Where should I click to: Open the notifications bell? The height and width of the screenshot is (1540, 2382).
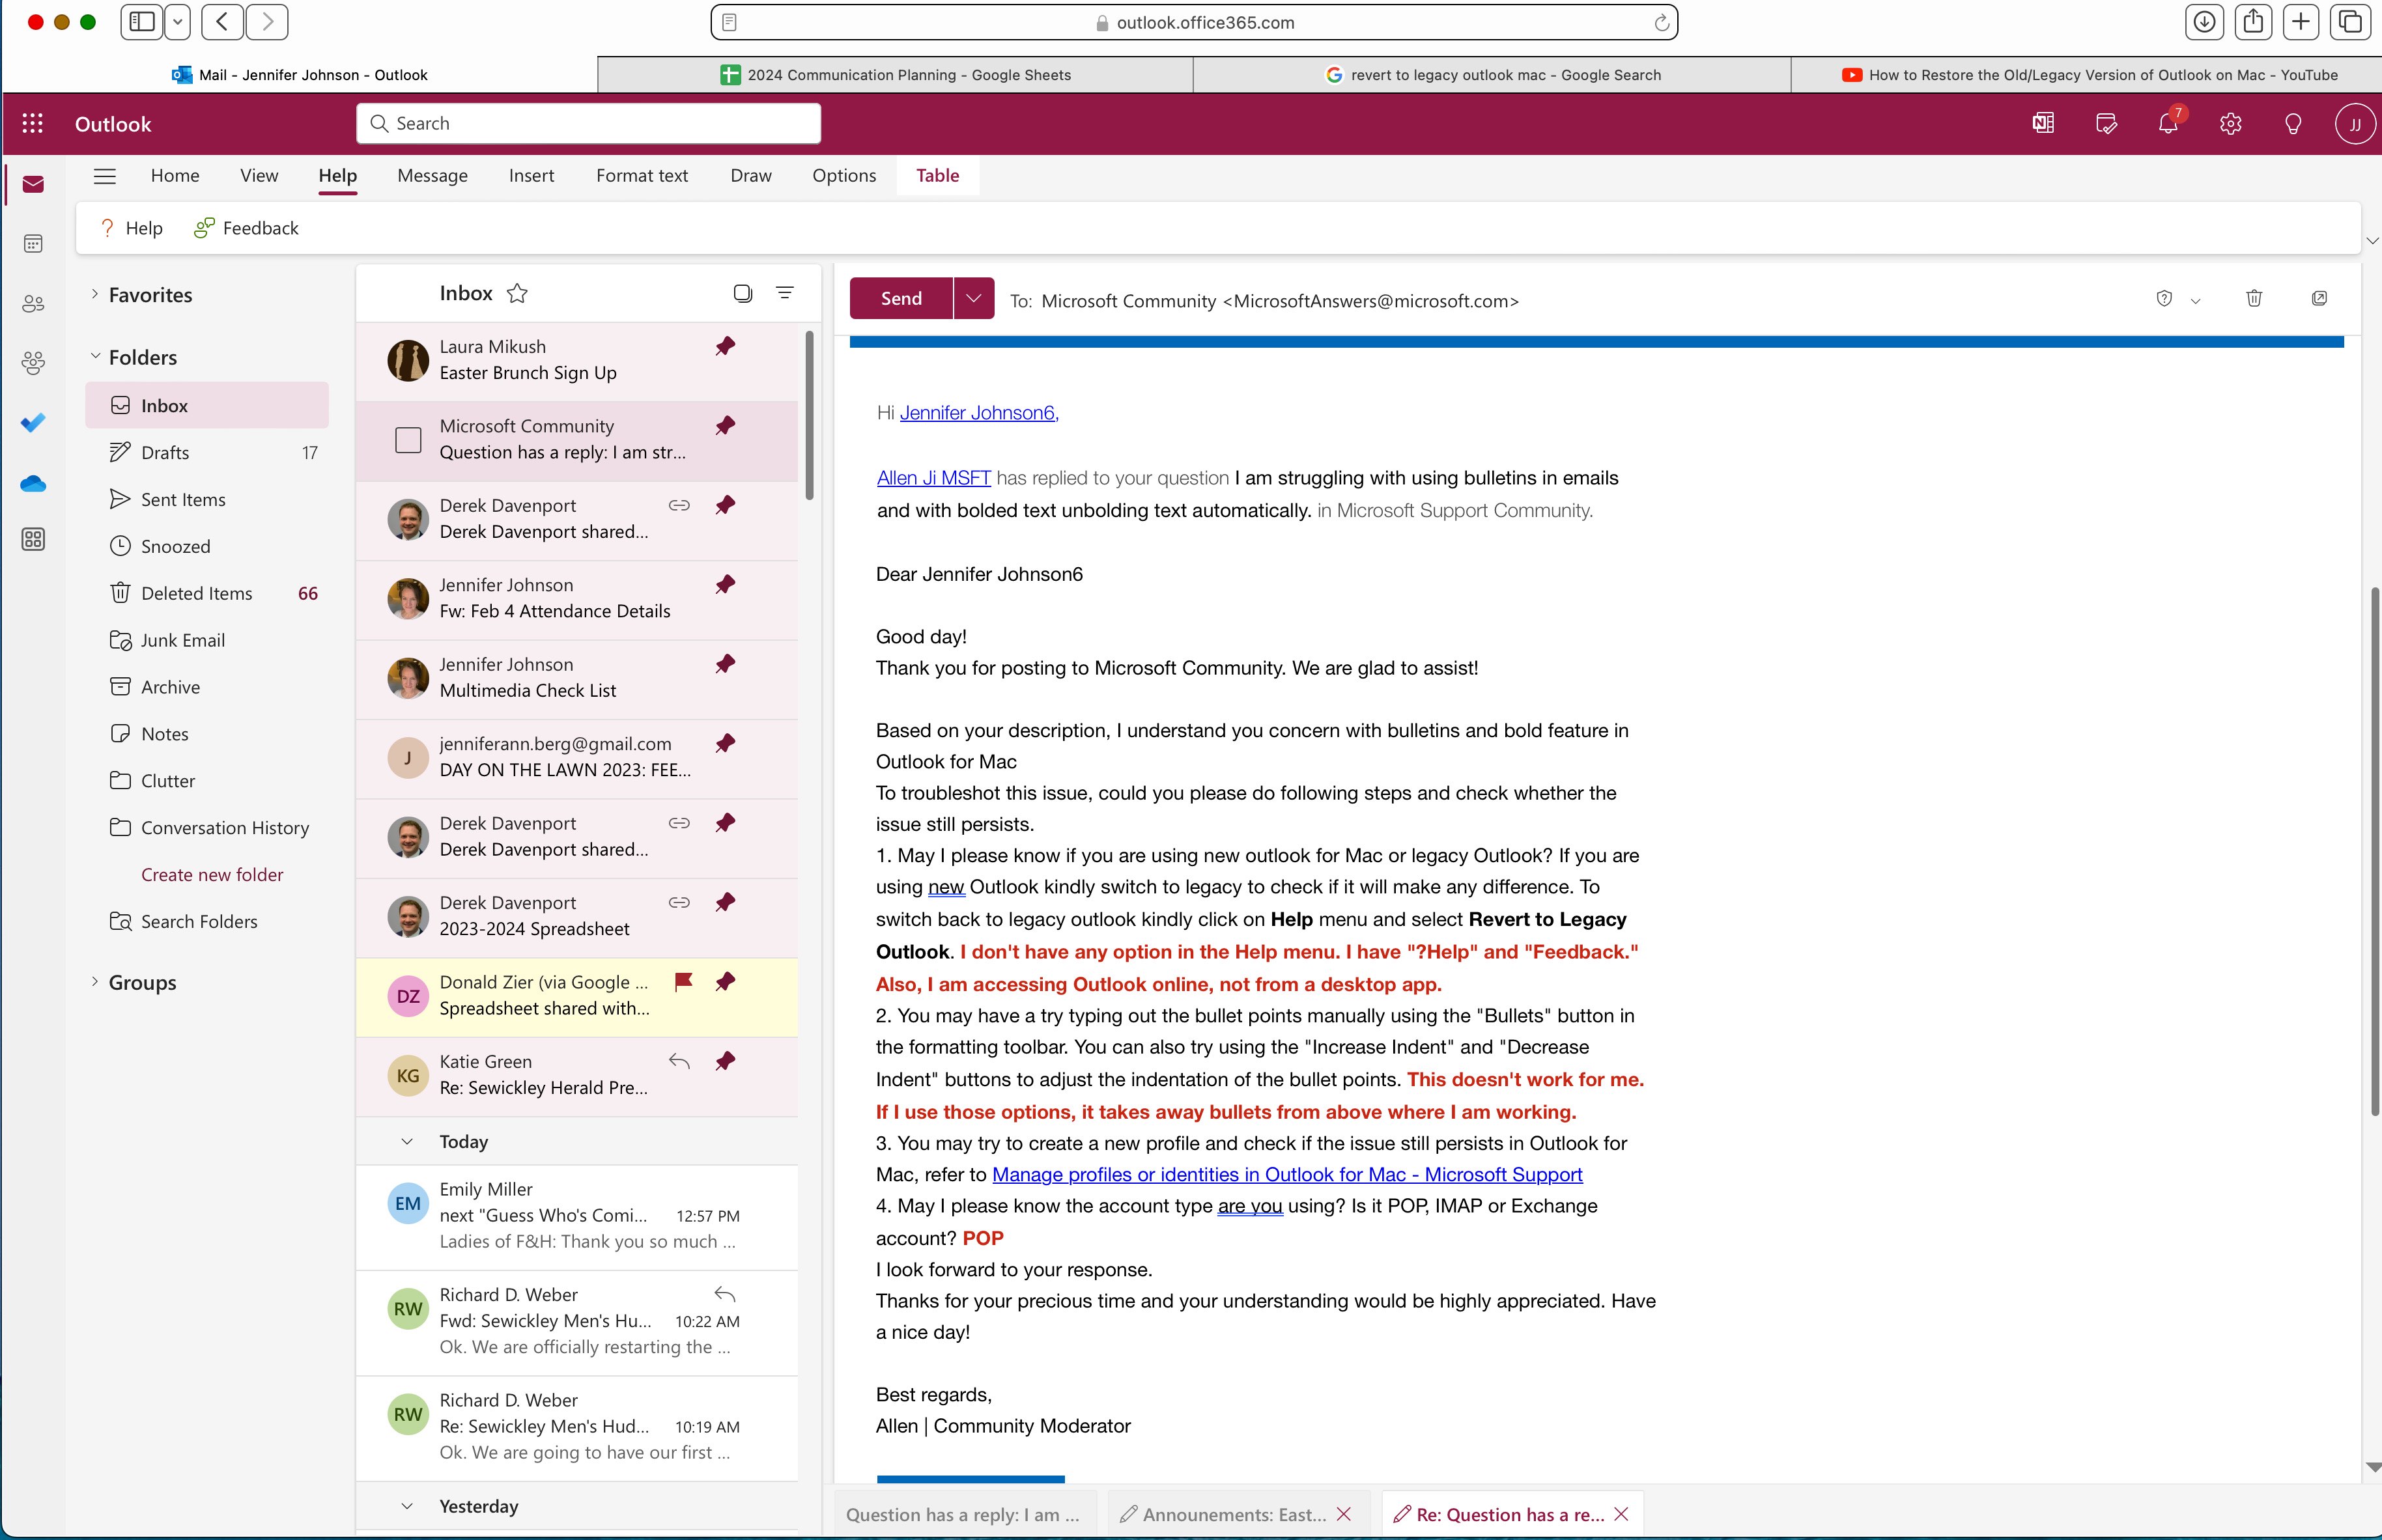(2168, 124)
